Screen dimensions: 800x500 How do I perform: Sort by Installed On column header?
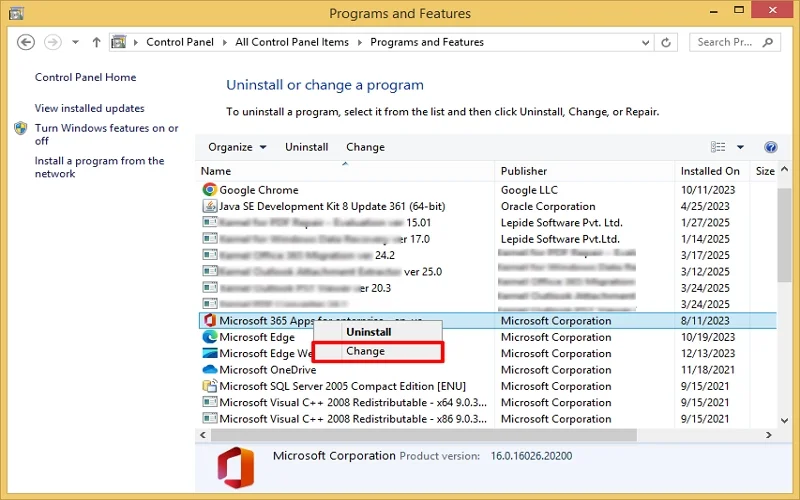coord(712,171)
